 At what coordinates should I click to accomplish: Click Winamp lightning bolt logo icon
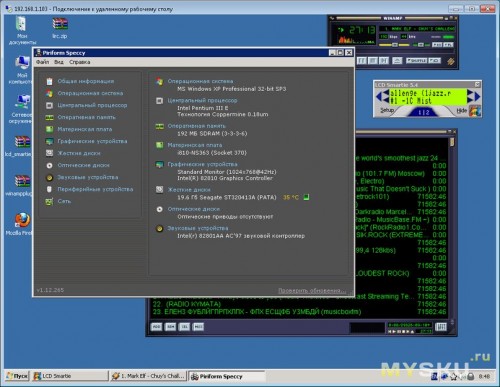[451, 61]
